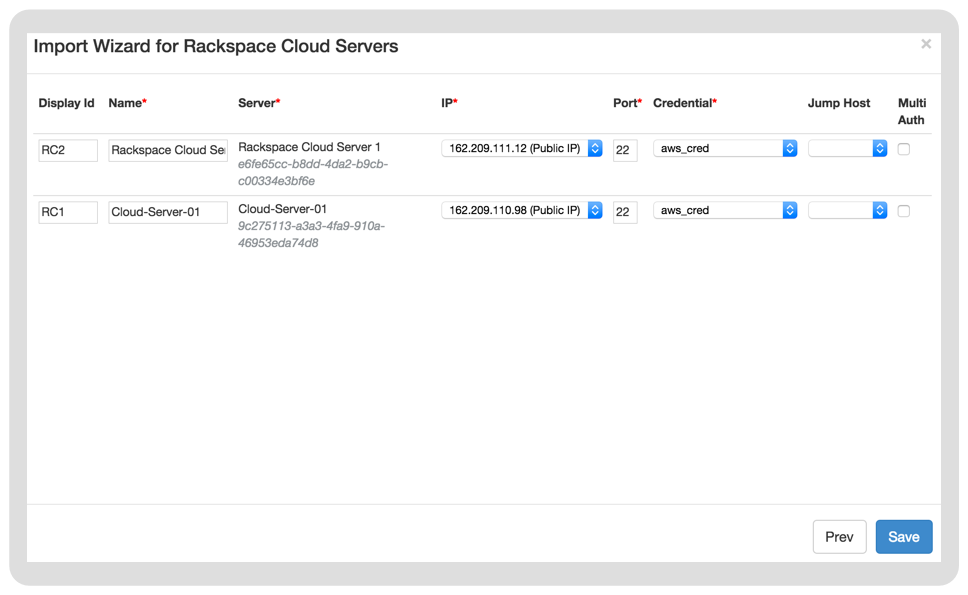This screenshot has height=595, width=968.
Task: Click the Port column header
Action: [627, 103]
